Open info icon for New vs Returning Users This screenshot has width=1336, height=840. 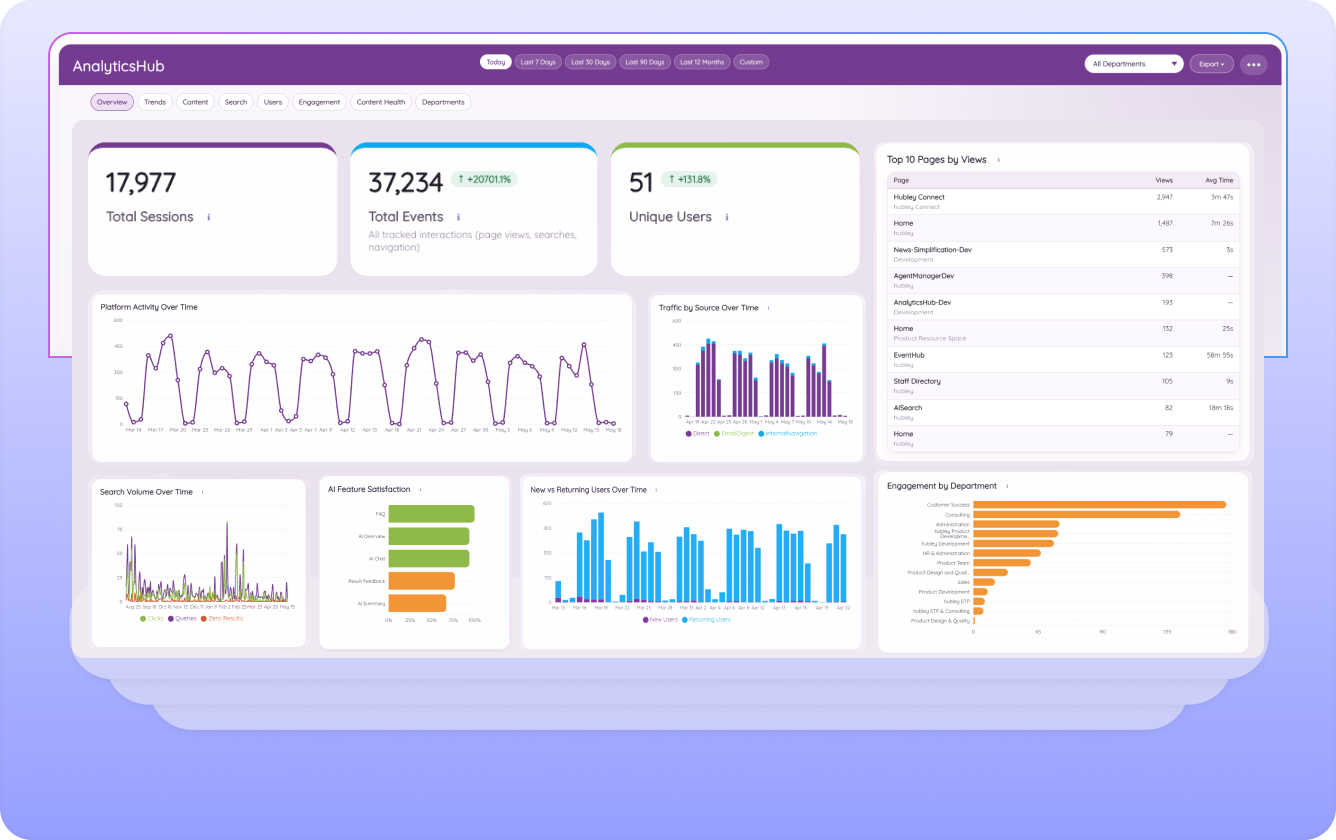[x=657, y=490]
